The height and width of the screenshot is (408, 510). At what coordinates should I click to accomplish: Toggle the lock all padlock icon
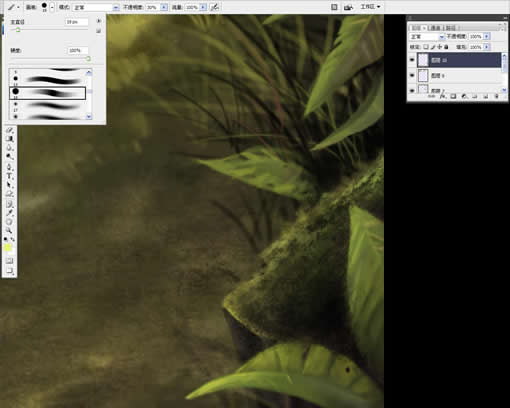click(x=446, y=47)
